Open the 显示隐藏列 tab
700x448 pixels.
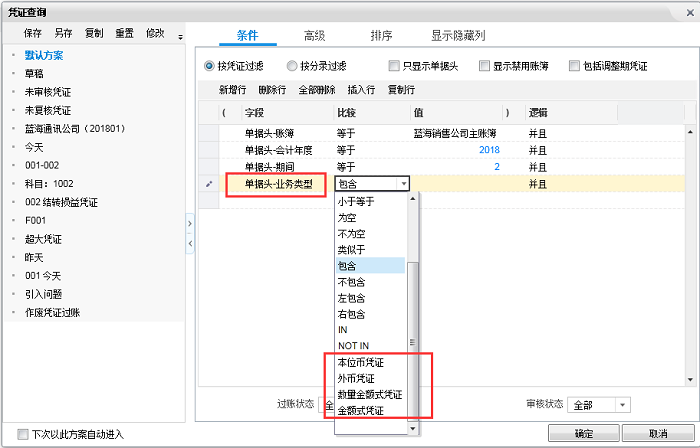point(458,35)
